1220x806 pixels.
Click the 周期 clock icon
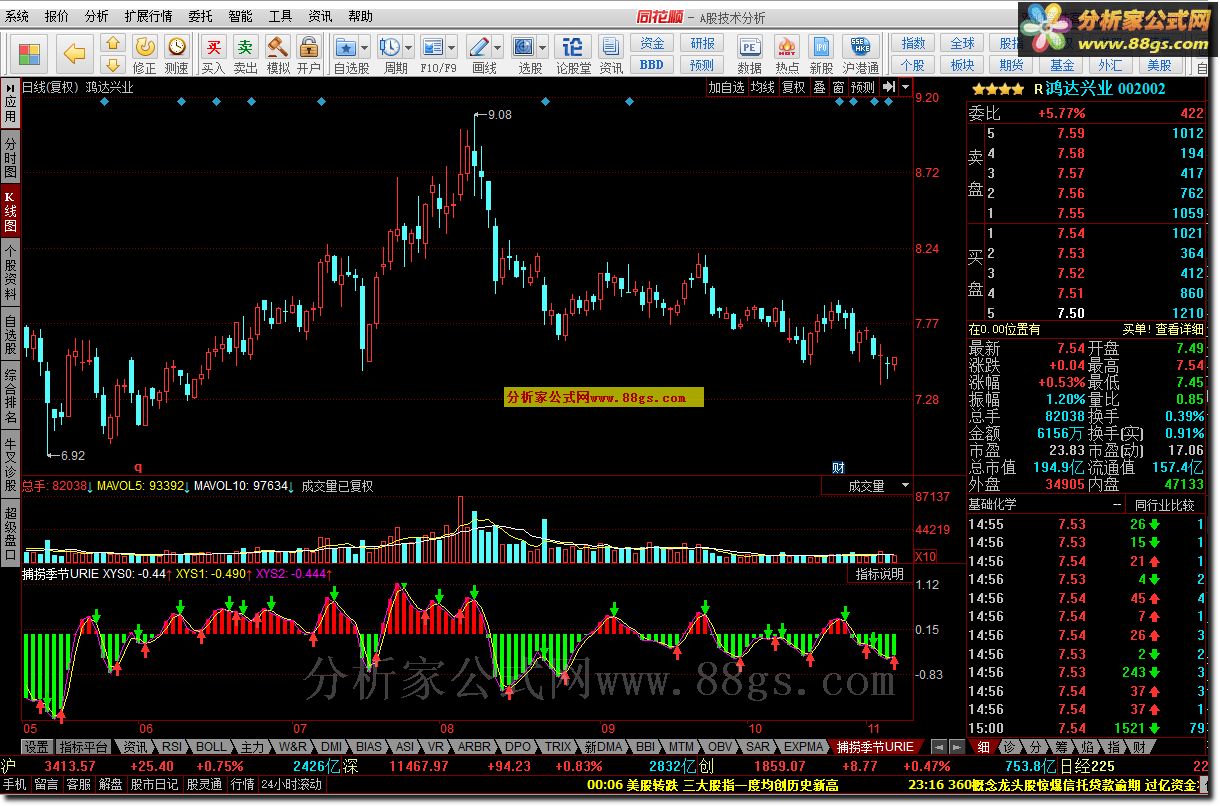click(390, 47)
